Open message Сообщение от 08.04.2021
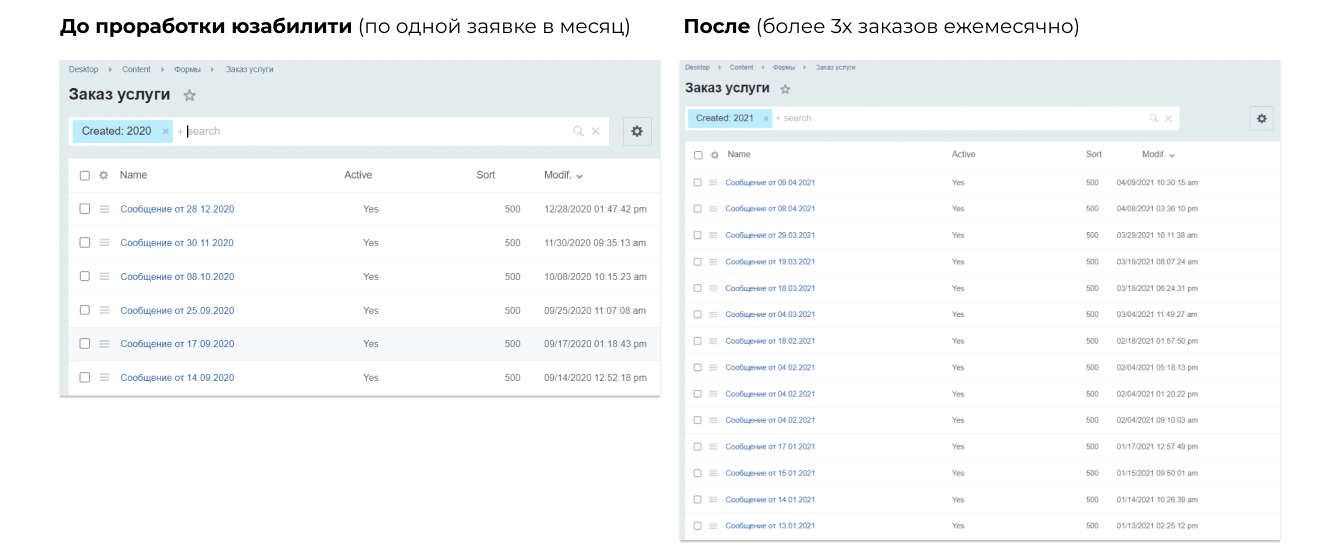The height and width of the screenshot is (553, 1340). (x=770, y=208)
